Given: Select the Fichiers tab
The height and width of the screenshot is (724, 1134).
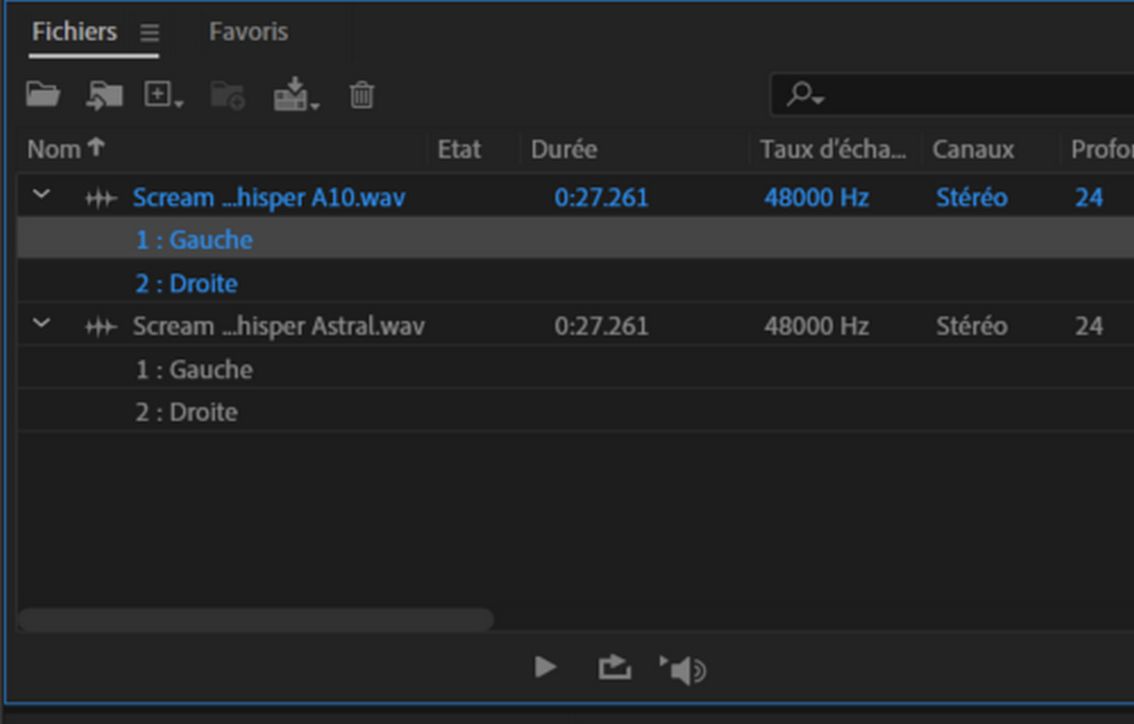Looking at the screenshot, I should pyautogui.click(x=74, y=32).
